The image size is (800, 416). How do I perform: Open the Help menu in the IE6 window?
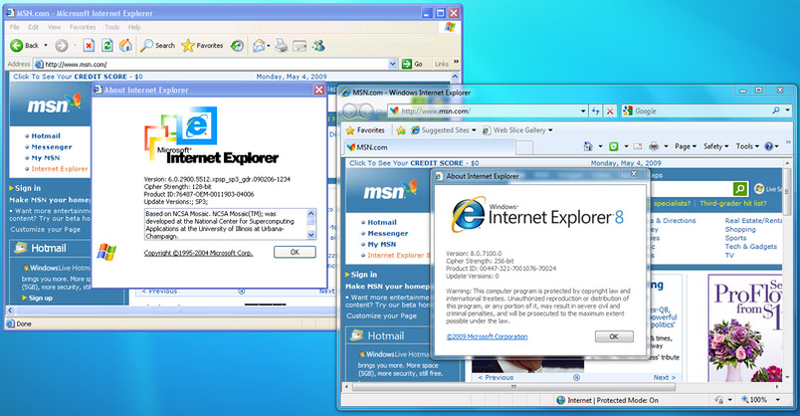point(134,27)
